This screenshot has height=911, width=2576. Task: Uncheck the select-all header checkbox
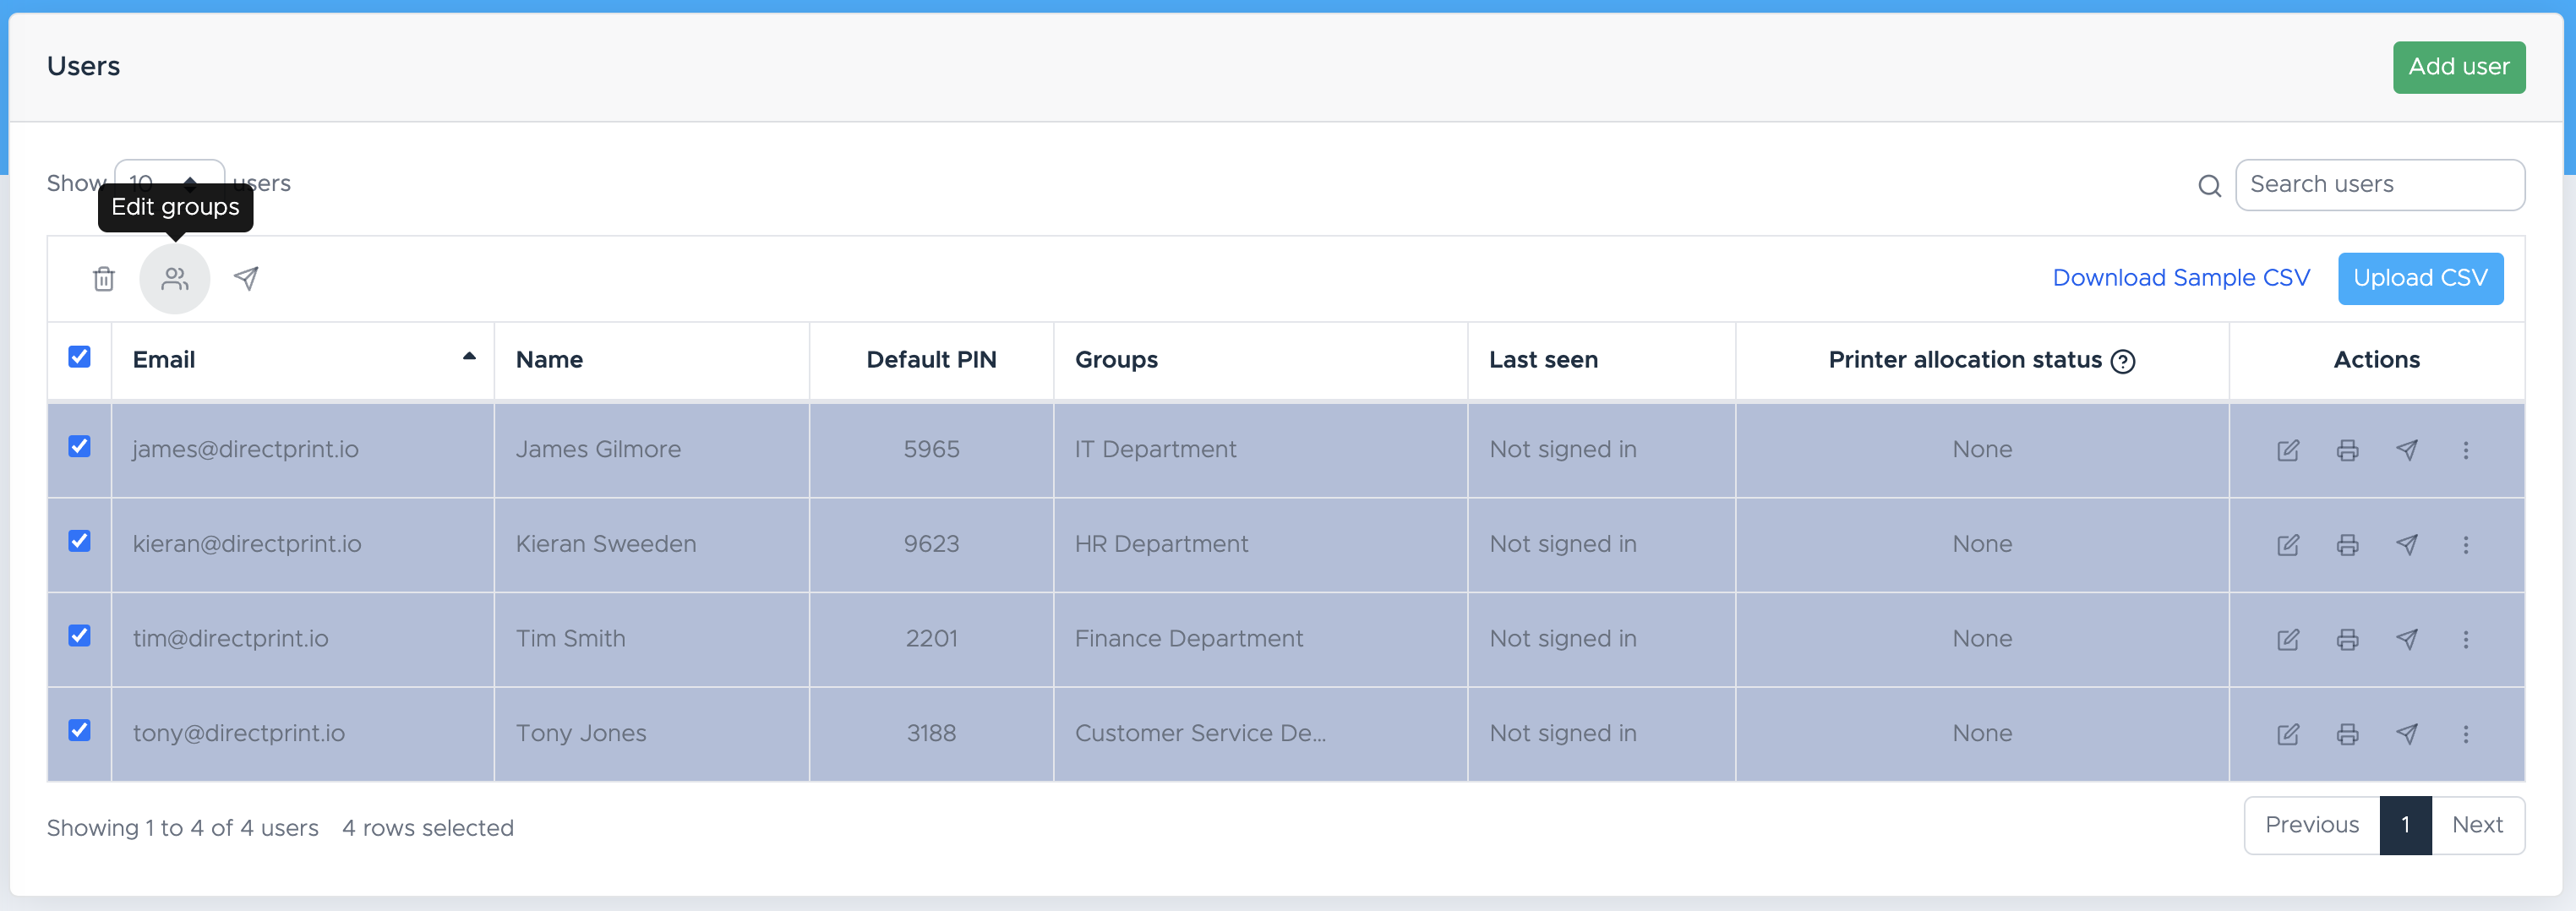click(80, 357)
